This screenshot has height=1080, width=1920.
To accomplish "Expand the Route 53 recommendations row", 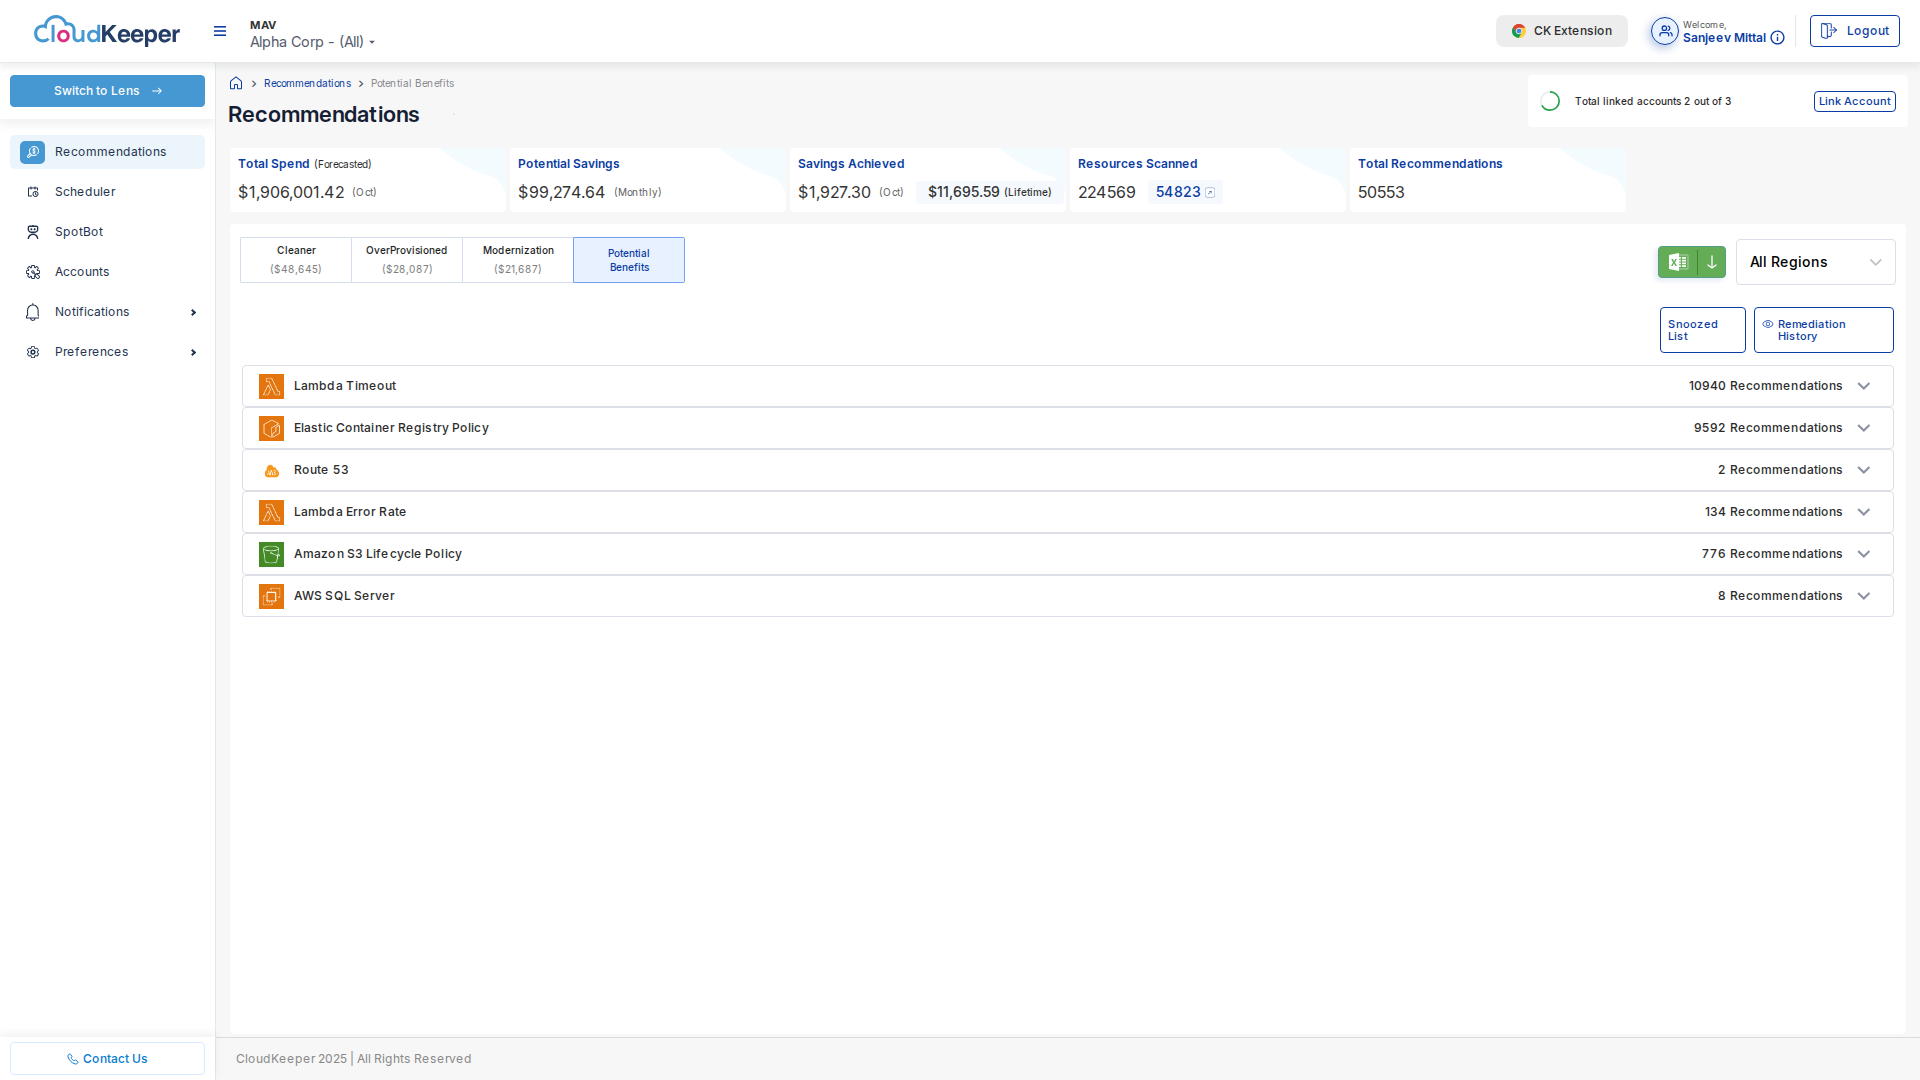I will tap(1864, 470).
